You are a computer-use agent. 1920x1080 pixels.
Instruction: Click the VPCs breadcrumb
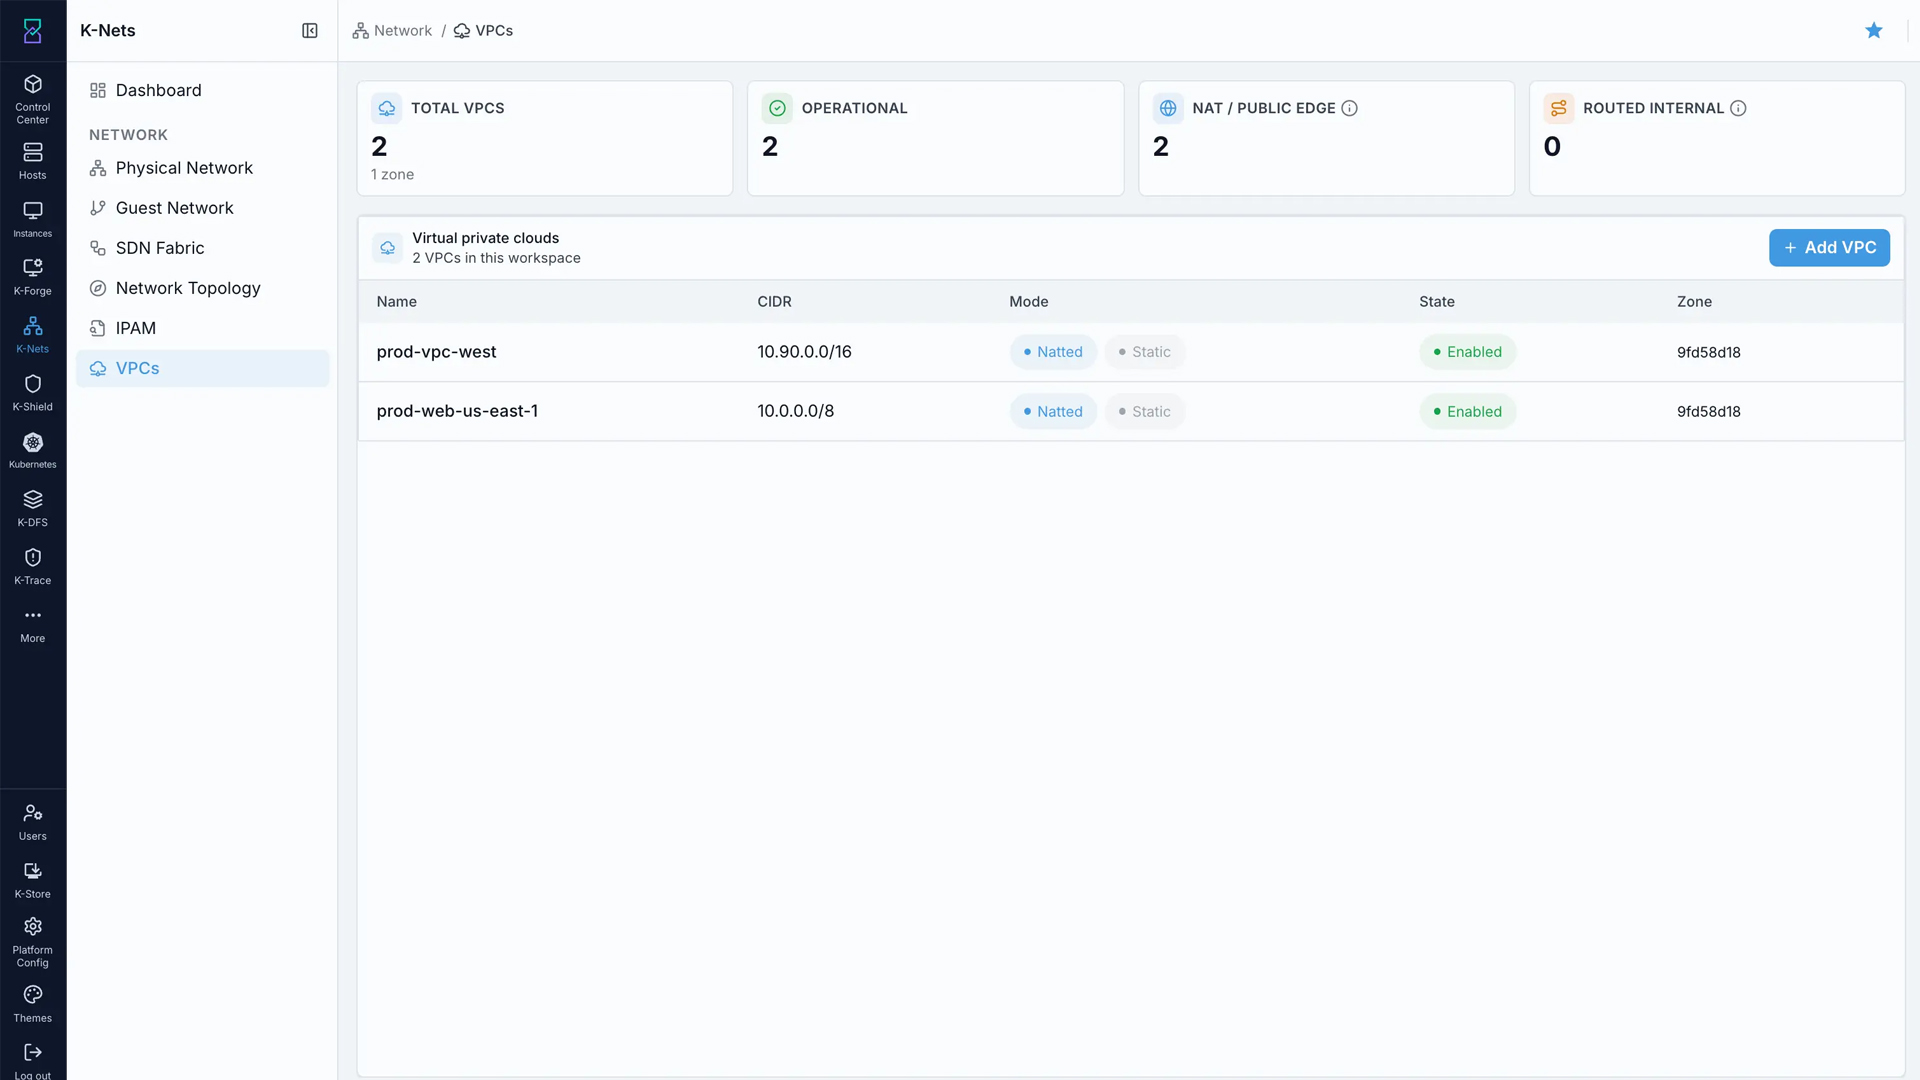point(484,31)
